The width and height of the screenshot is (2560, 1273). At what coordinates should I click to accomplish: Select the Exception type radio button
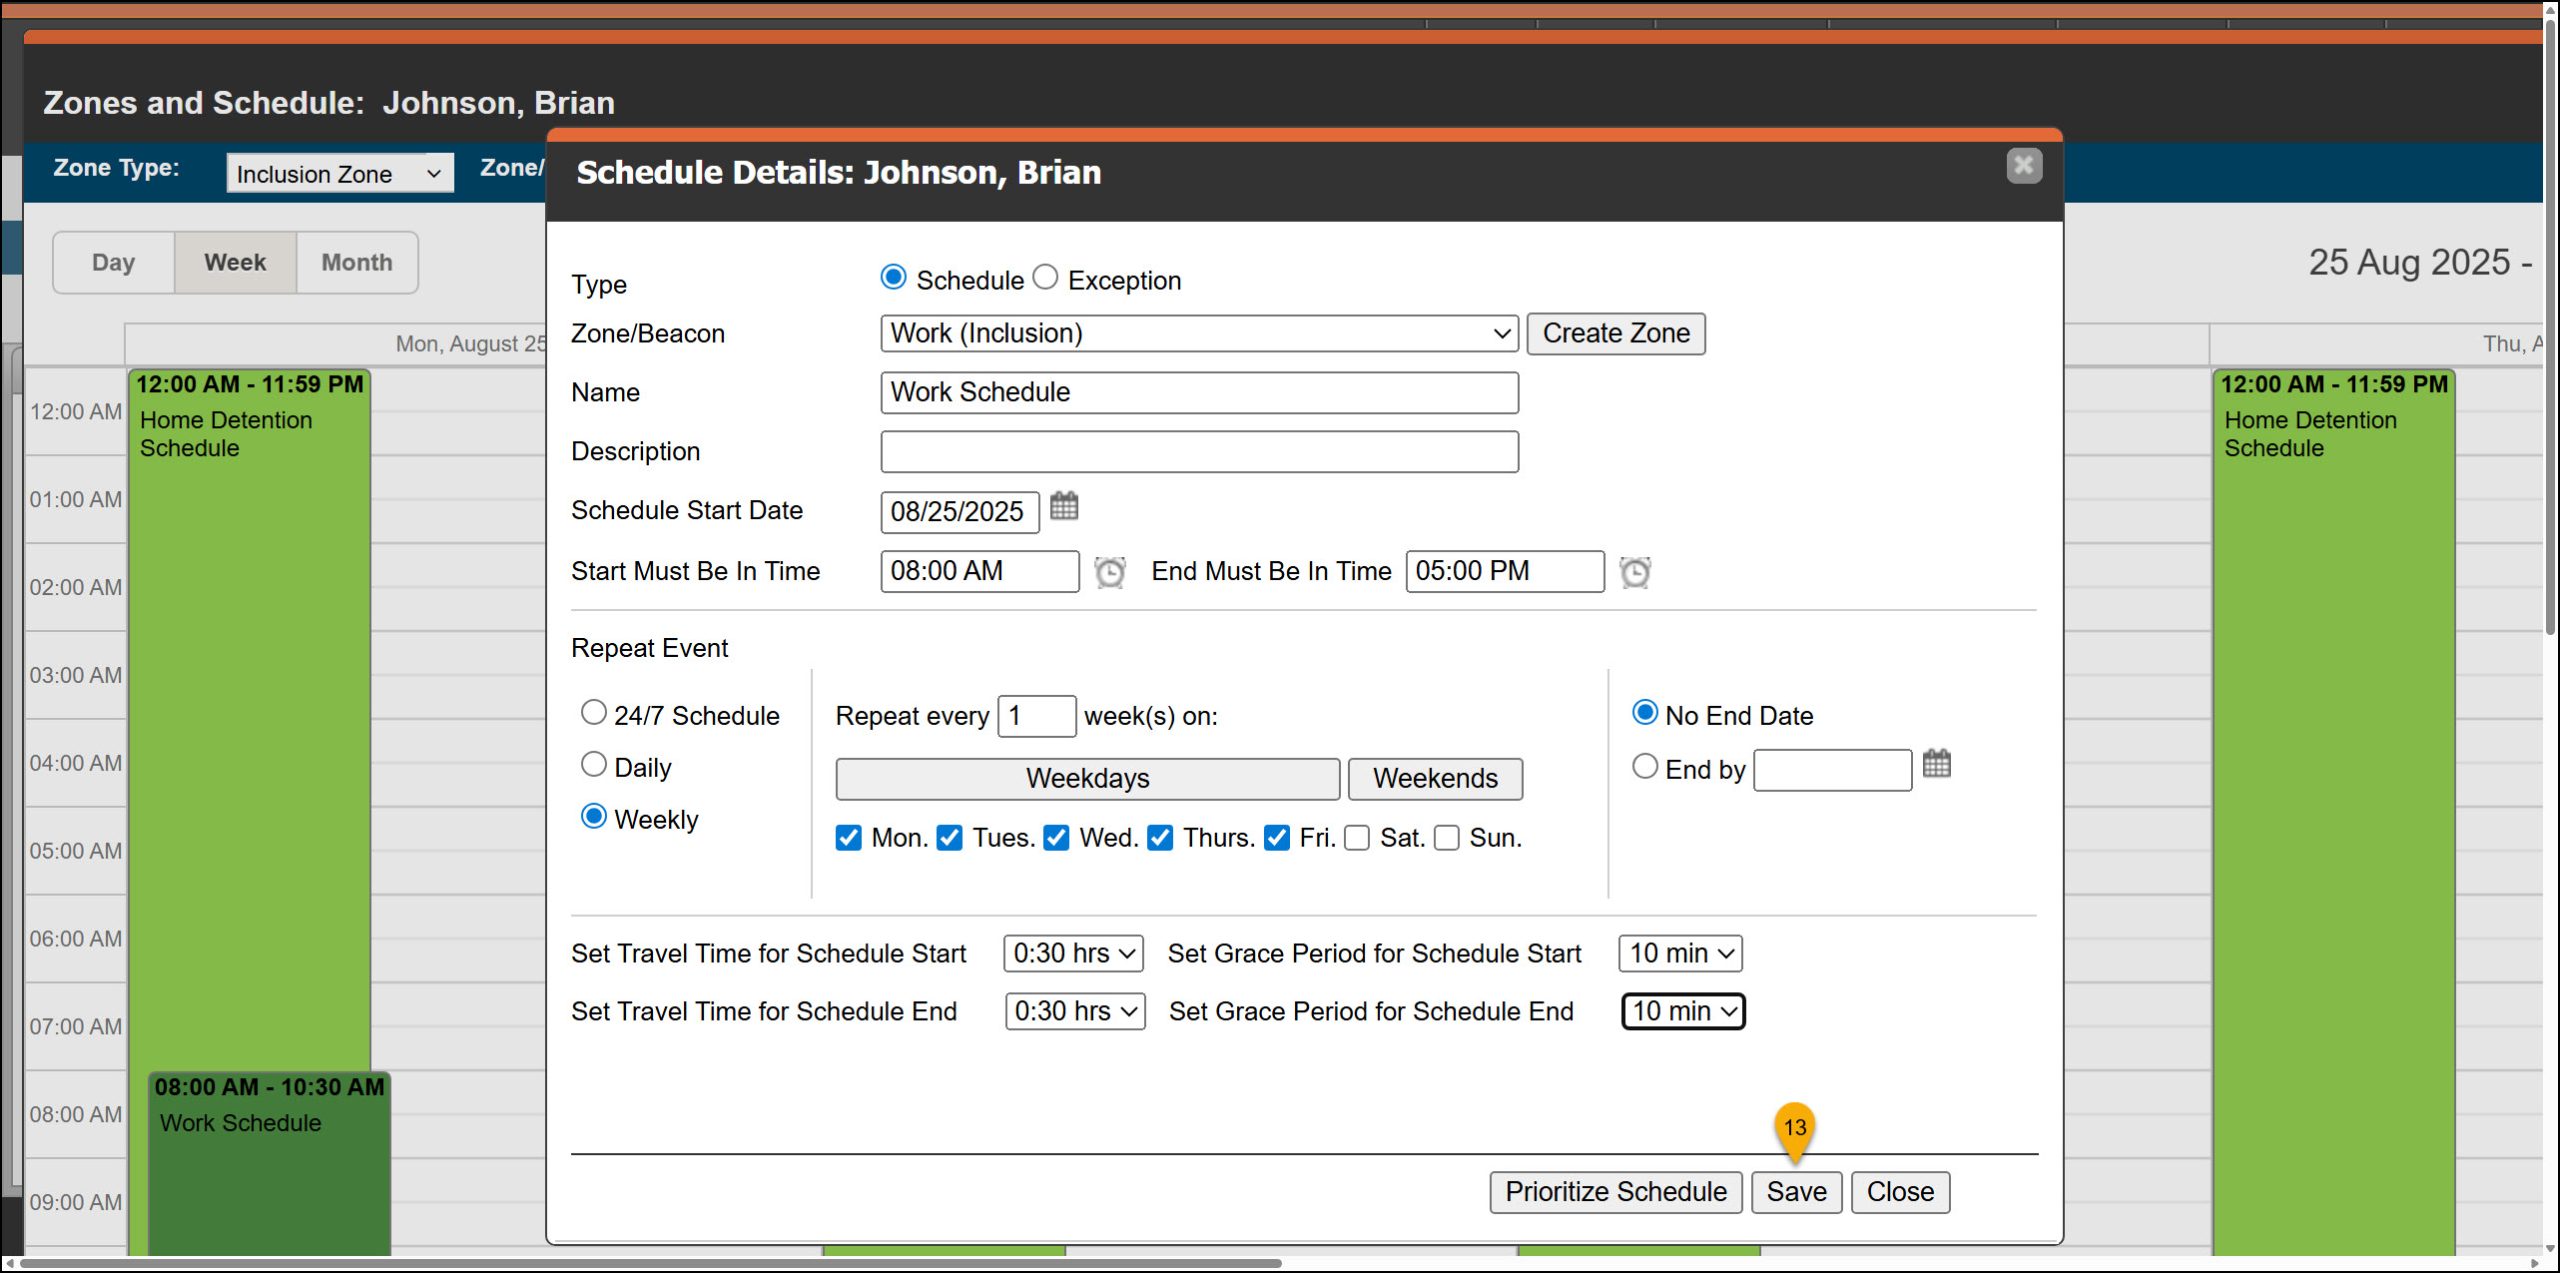[1045, 277]
